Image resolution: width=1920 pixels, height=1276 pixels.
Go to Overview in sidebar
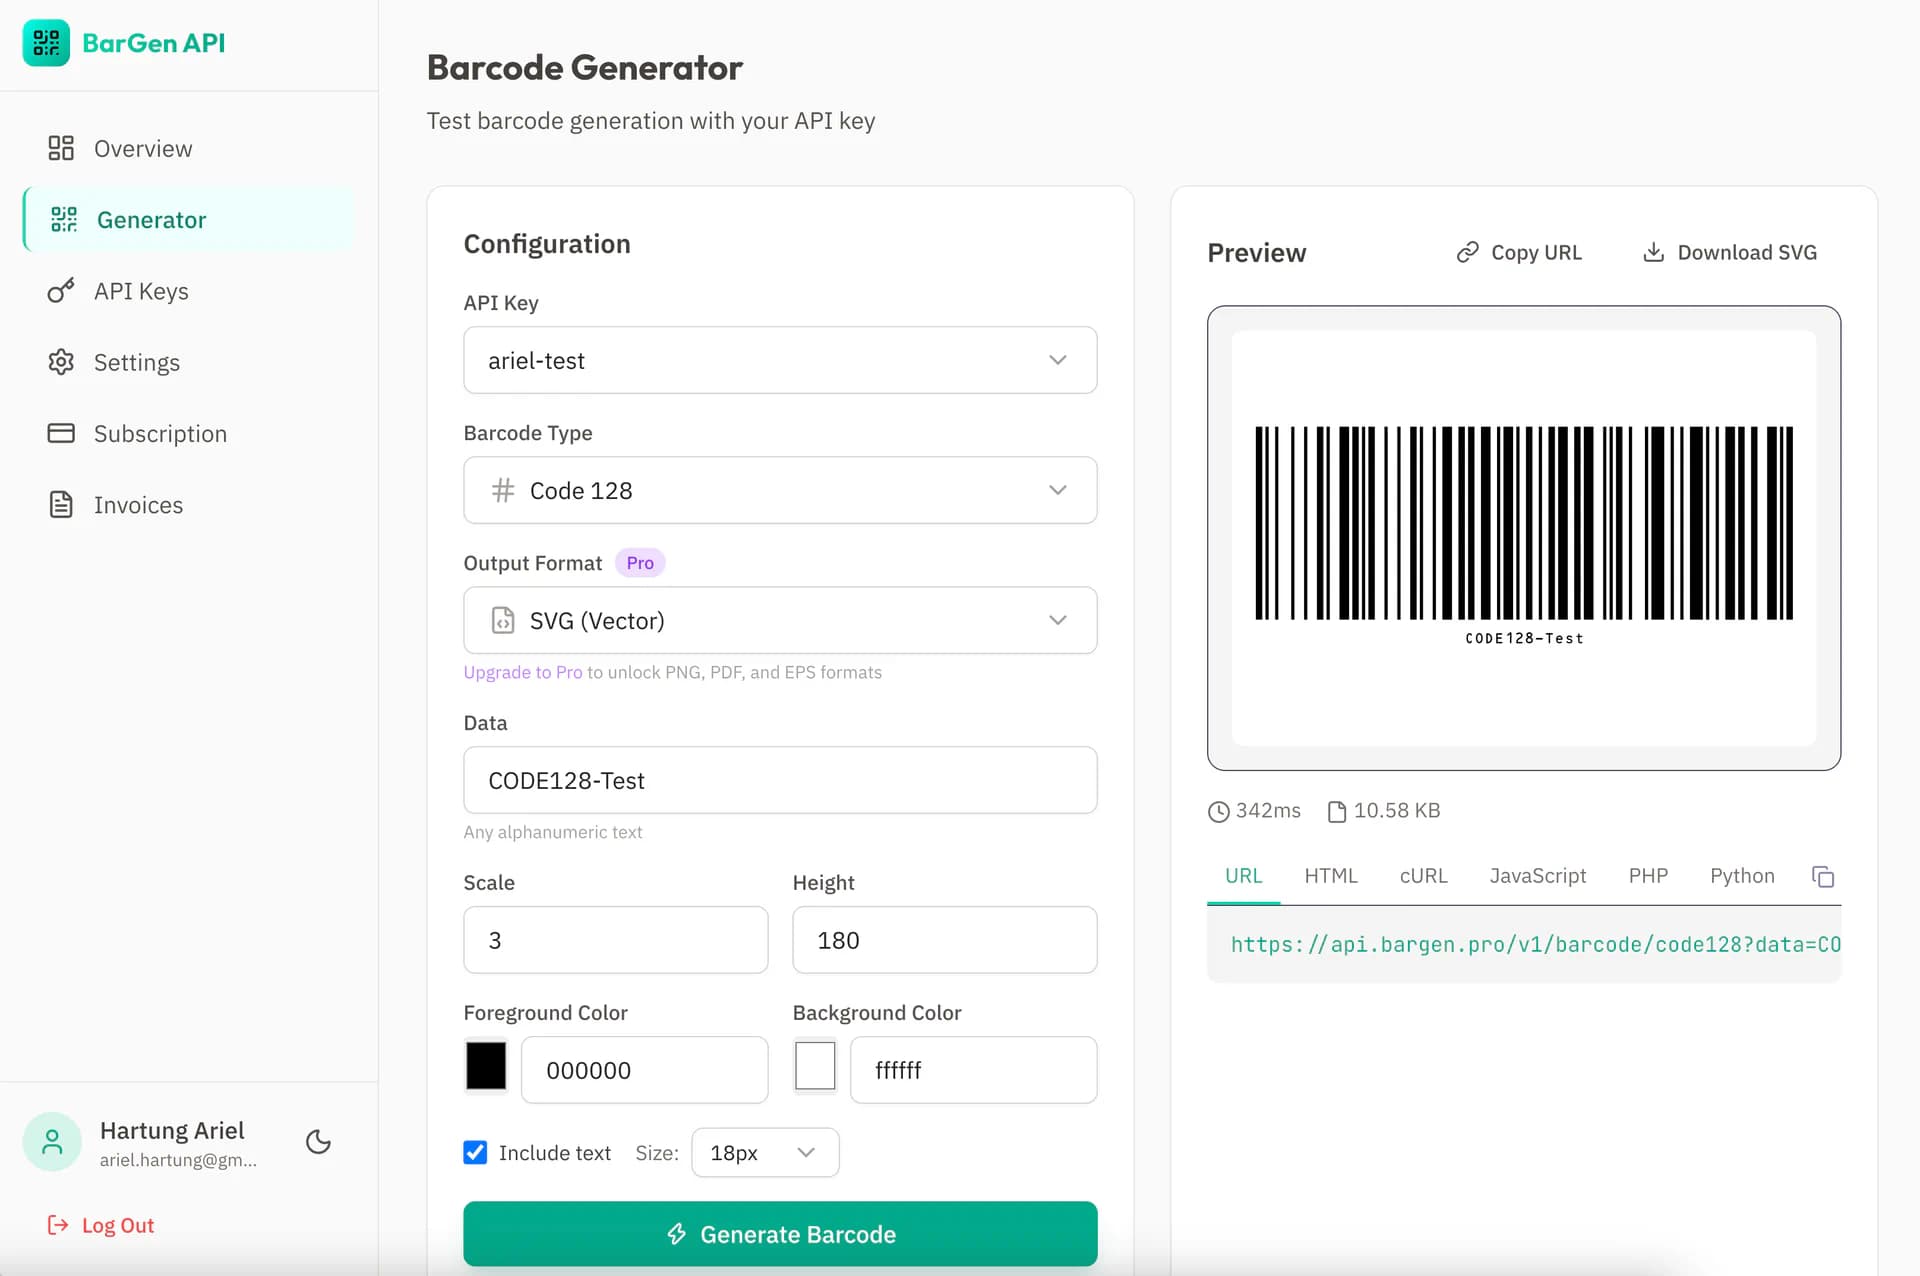tap(189, 148)
